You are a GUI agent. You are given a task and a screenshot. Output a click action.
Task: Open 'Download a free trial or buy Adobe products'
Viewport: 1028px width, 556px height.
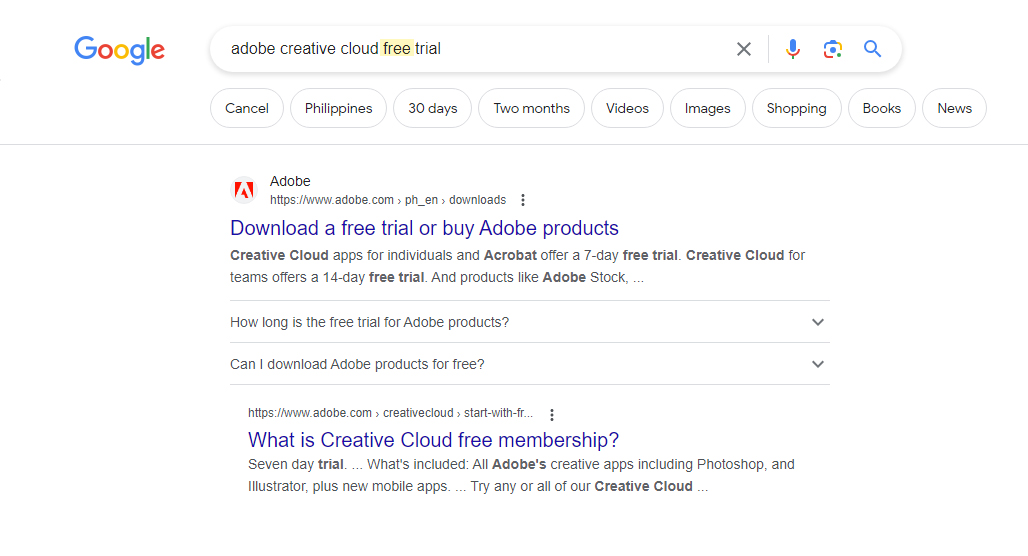pyautogui.click(x=424, y=228)
